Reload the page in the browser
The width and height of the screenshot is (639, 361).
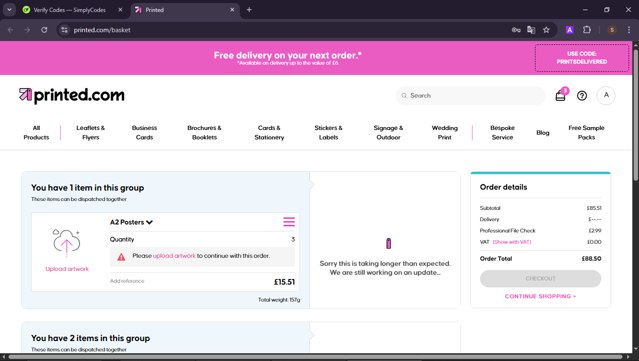pos(44,30)
